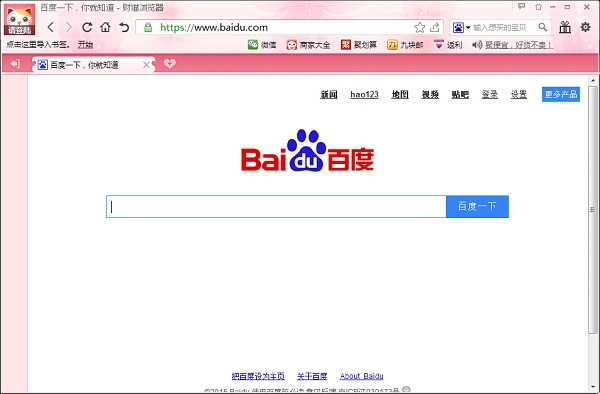Open the 新闻 link
The width and height of the screenshot is (600, 394).
pos(329,94)
